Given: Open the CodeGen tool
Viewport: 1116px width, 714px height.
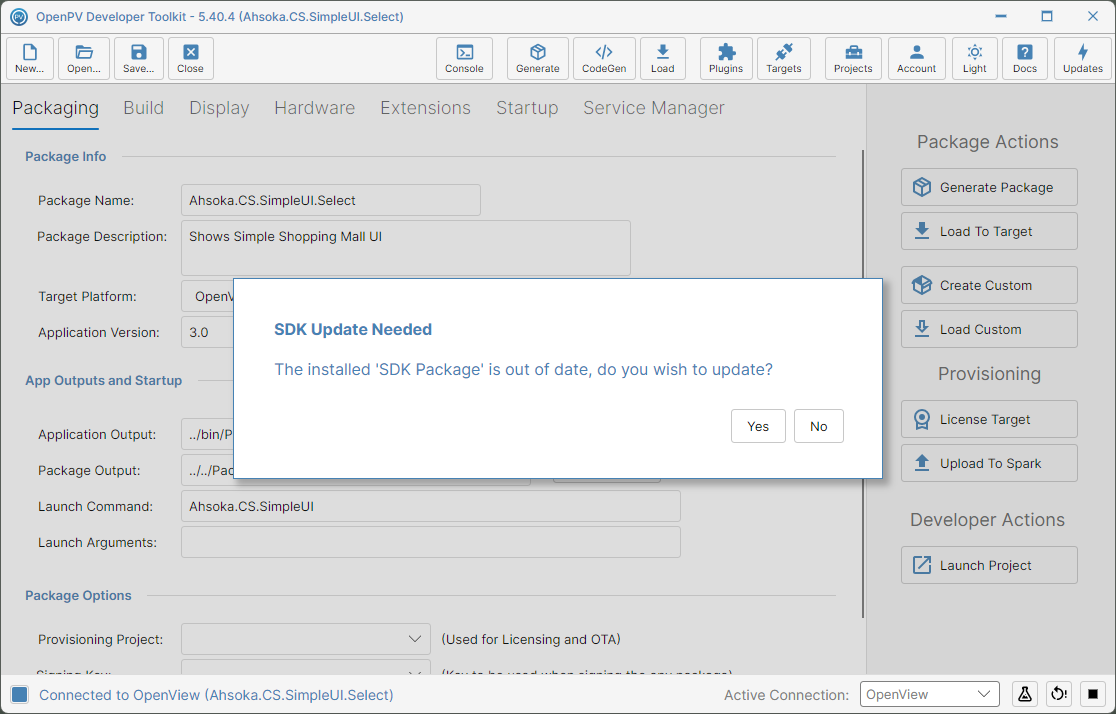Looking at the screenshot, I should tap(604, 58).
